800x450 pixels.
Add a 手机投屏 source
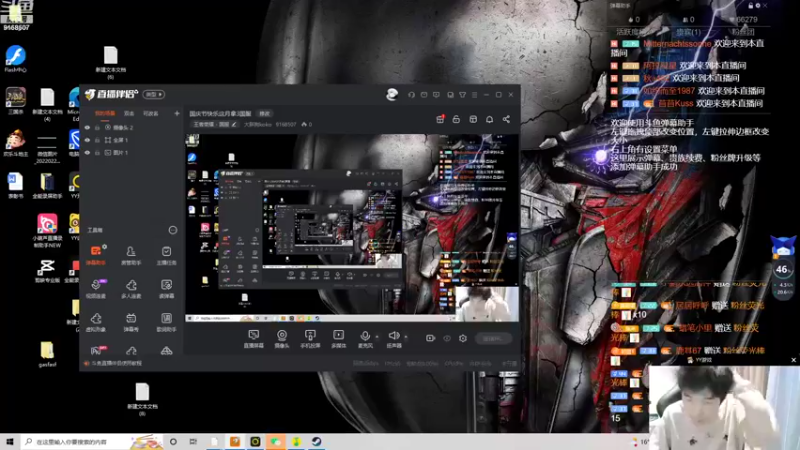pos(310,339)
